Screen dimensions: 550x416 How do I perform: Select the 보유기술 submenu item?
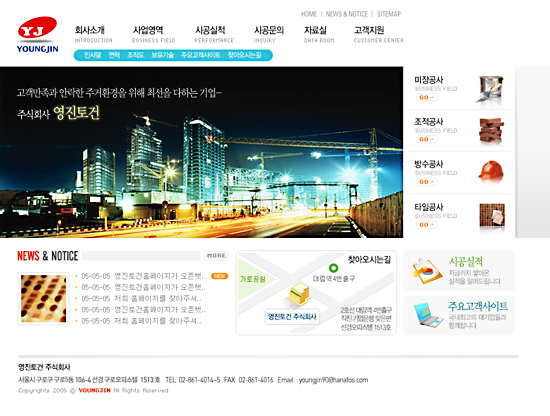[x=162, y=55]
